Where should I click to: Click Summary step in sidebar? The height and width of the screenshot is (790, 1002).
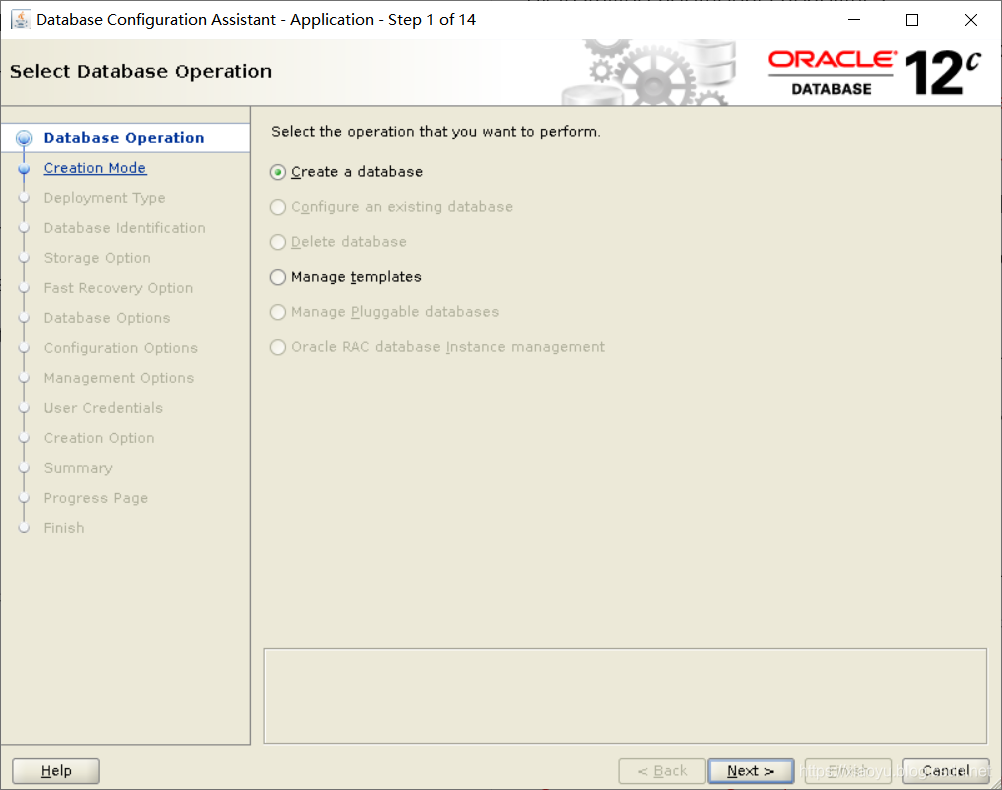pos(78,469)
